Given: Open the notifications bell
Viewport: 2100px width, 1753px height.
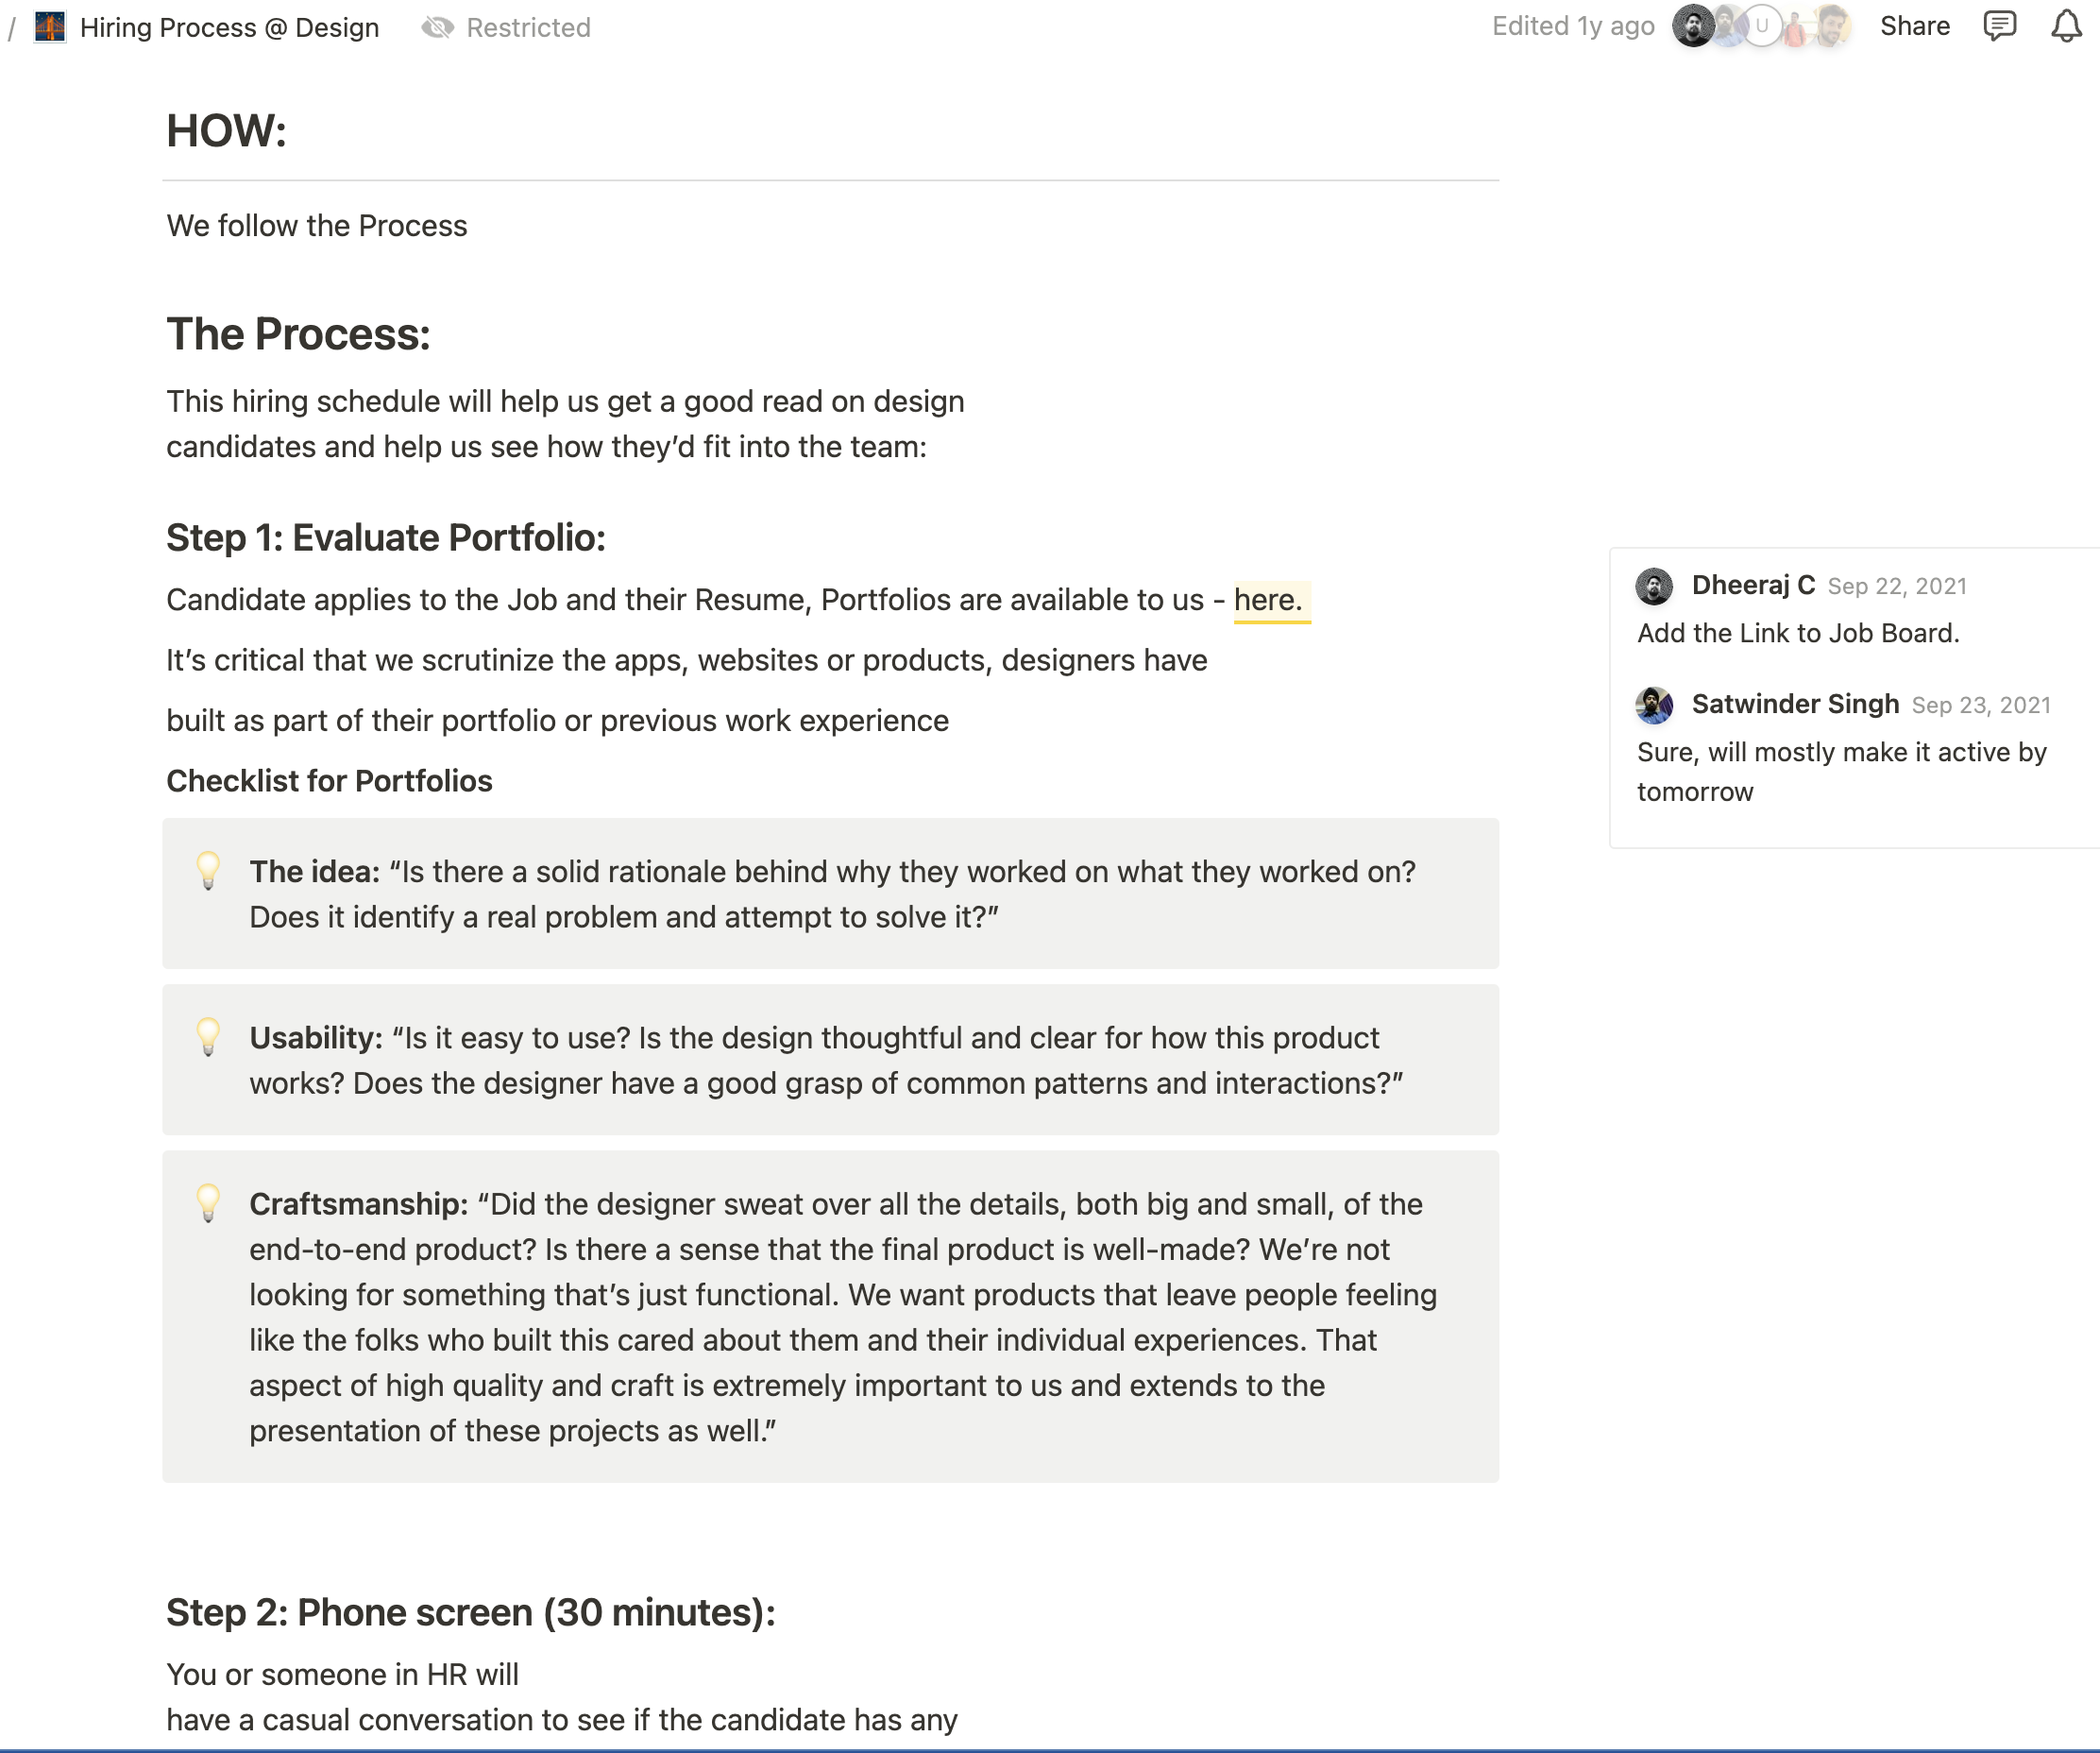Looking at the screenshot, I should pos(2066,27).
